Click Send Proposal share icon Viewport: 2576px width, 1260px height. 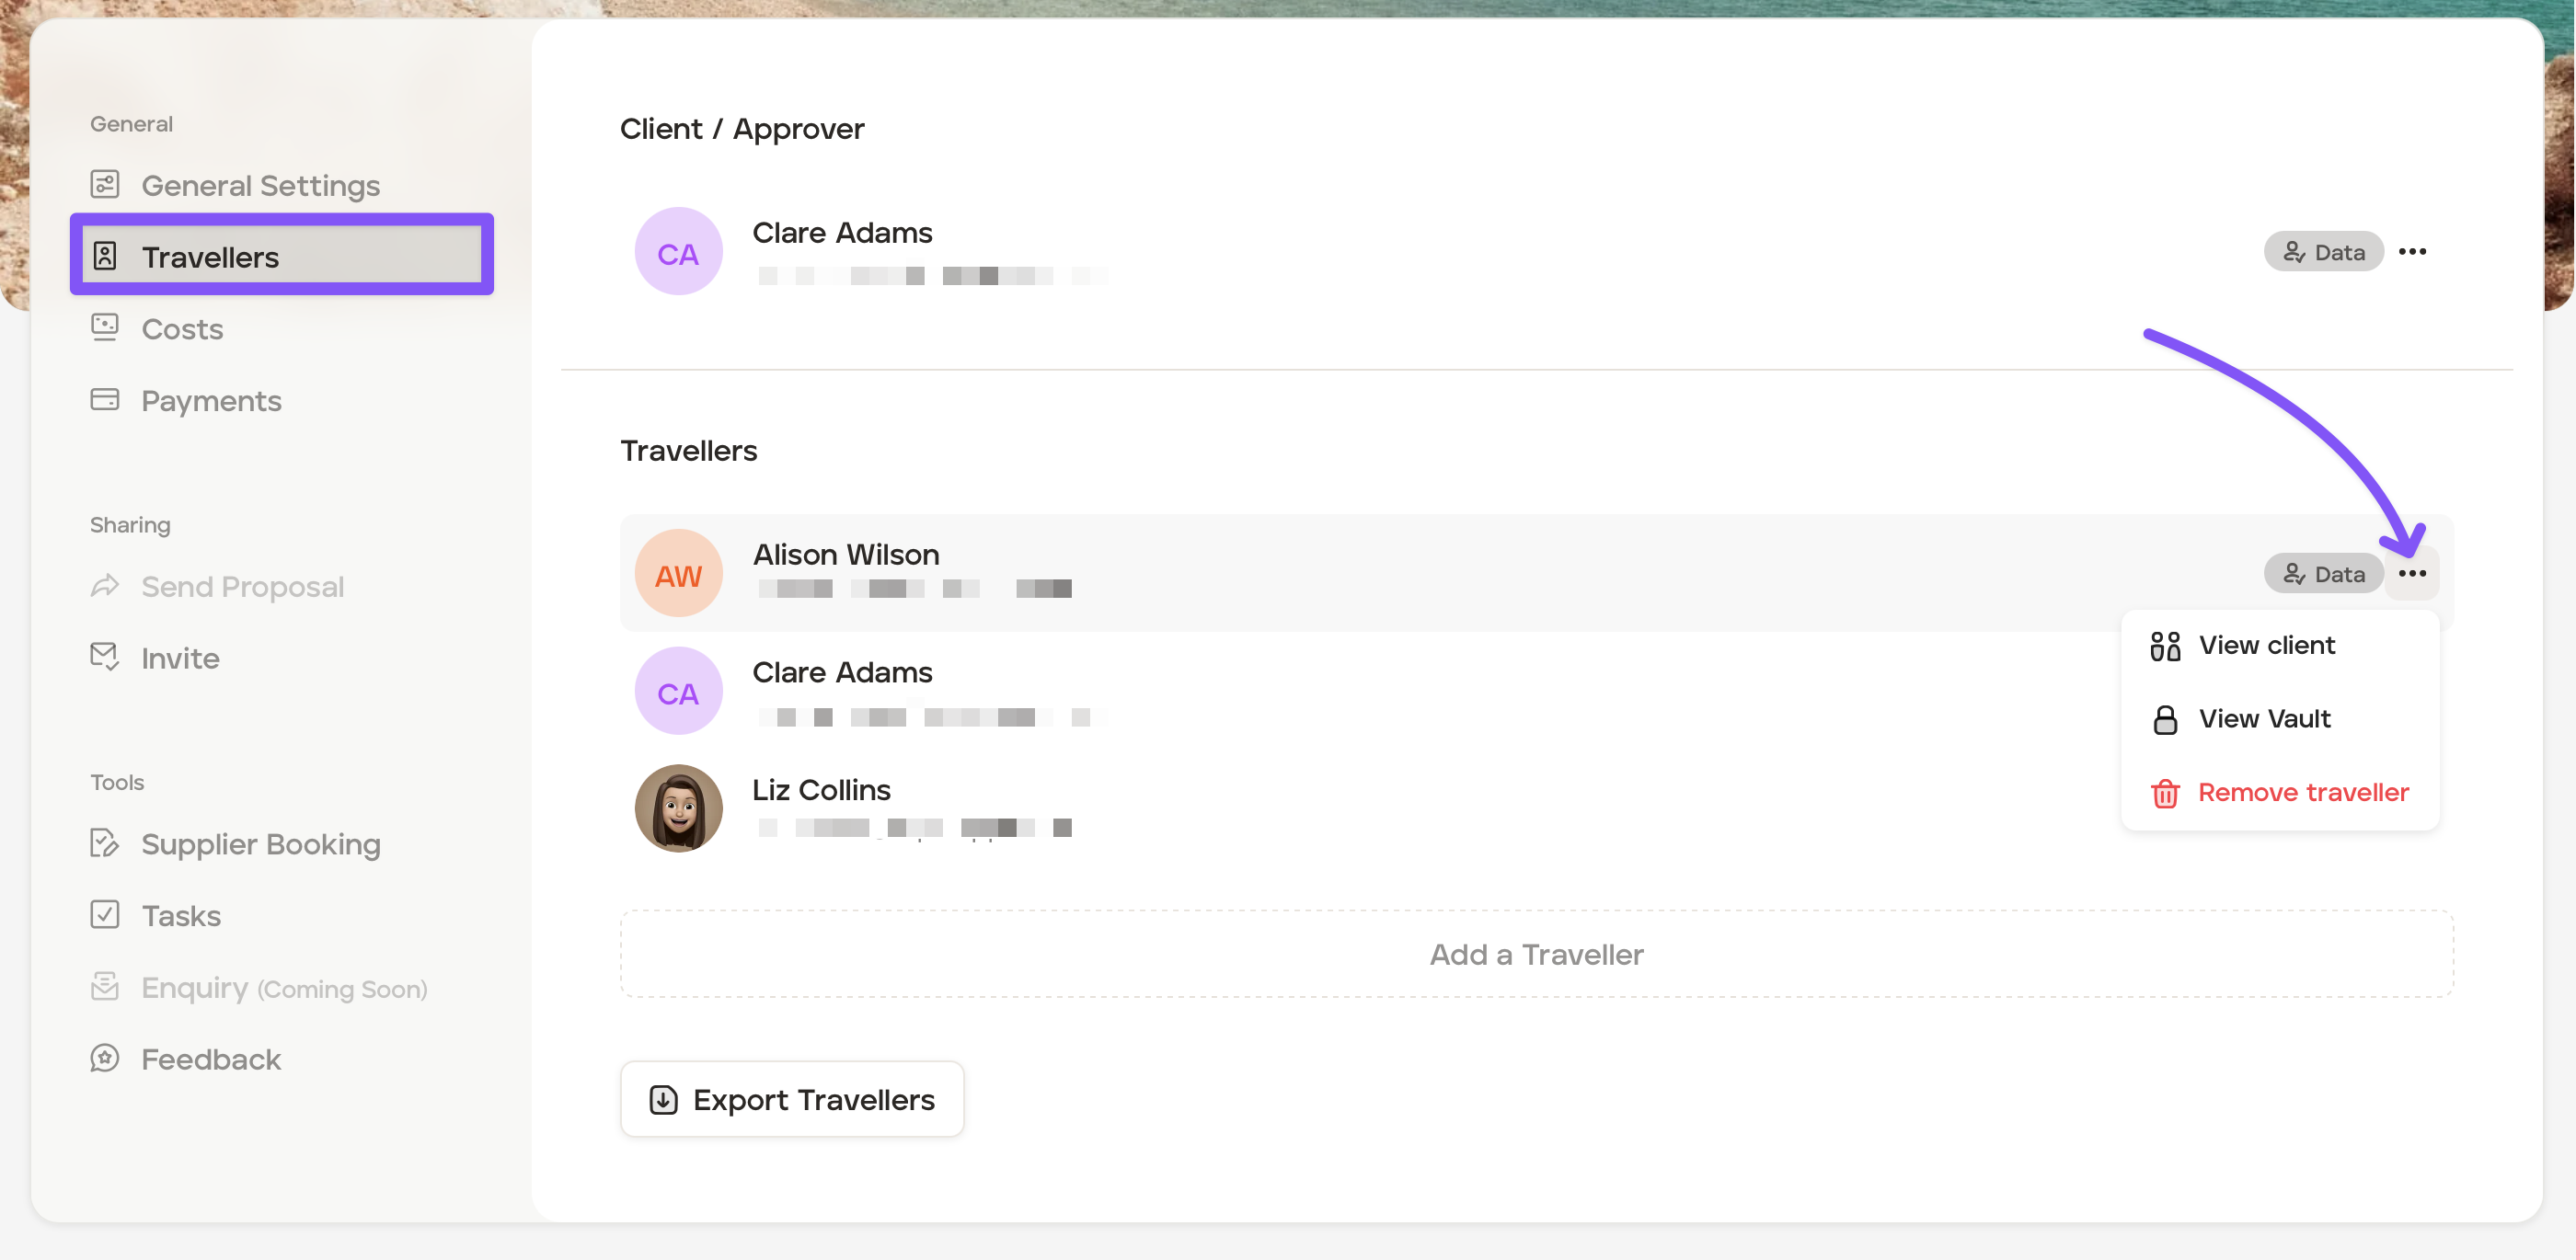click(x=105, y=586)
